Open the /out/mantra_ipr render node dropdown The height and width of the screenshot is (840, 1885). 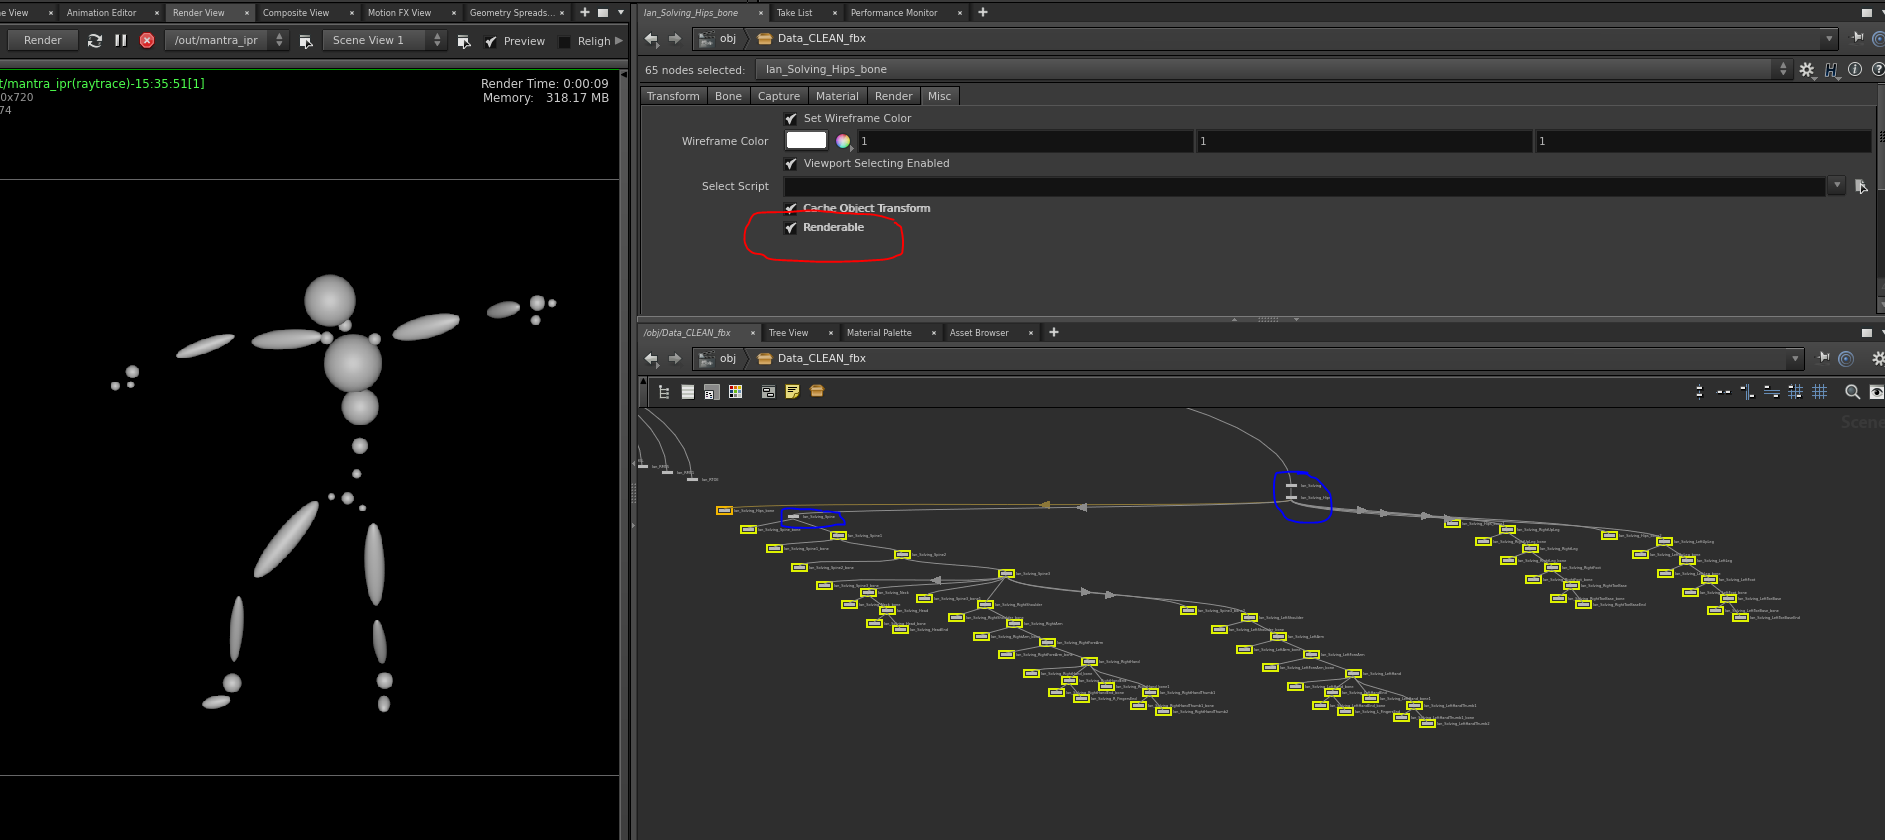[x=279, y=40]
